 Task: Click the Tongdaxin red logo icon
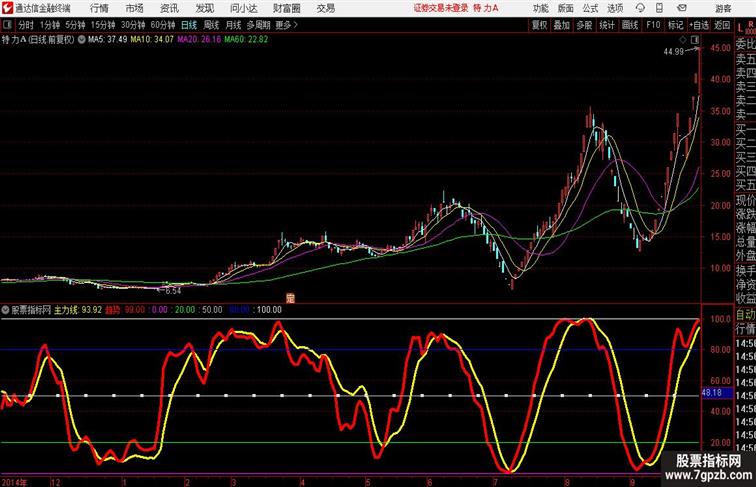pyautogui.click(x=7, y=8)
